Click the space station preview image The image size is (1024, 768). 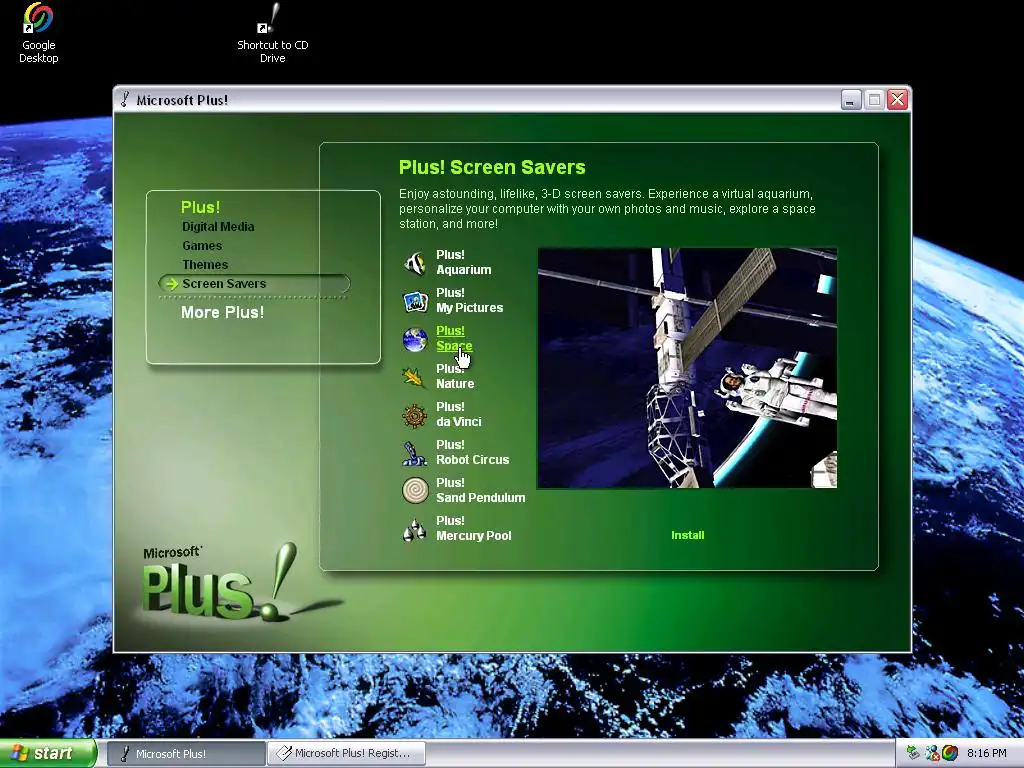click(x=687, y=368)
